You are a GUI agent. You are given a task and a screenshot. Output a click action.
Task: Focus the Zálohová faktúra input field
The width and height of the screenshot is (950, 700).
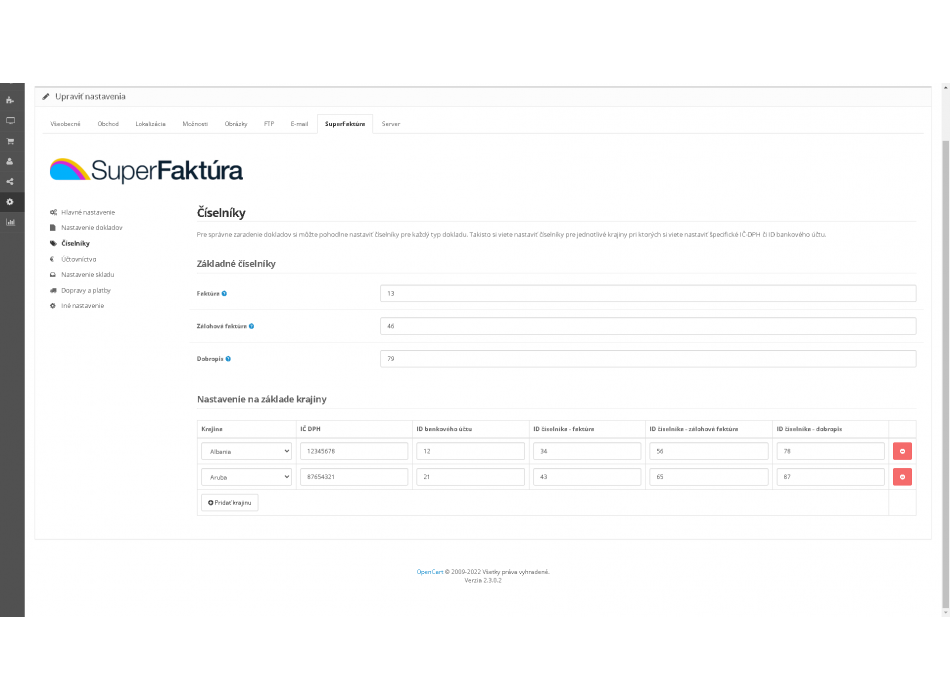(648, 326)
